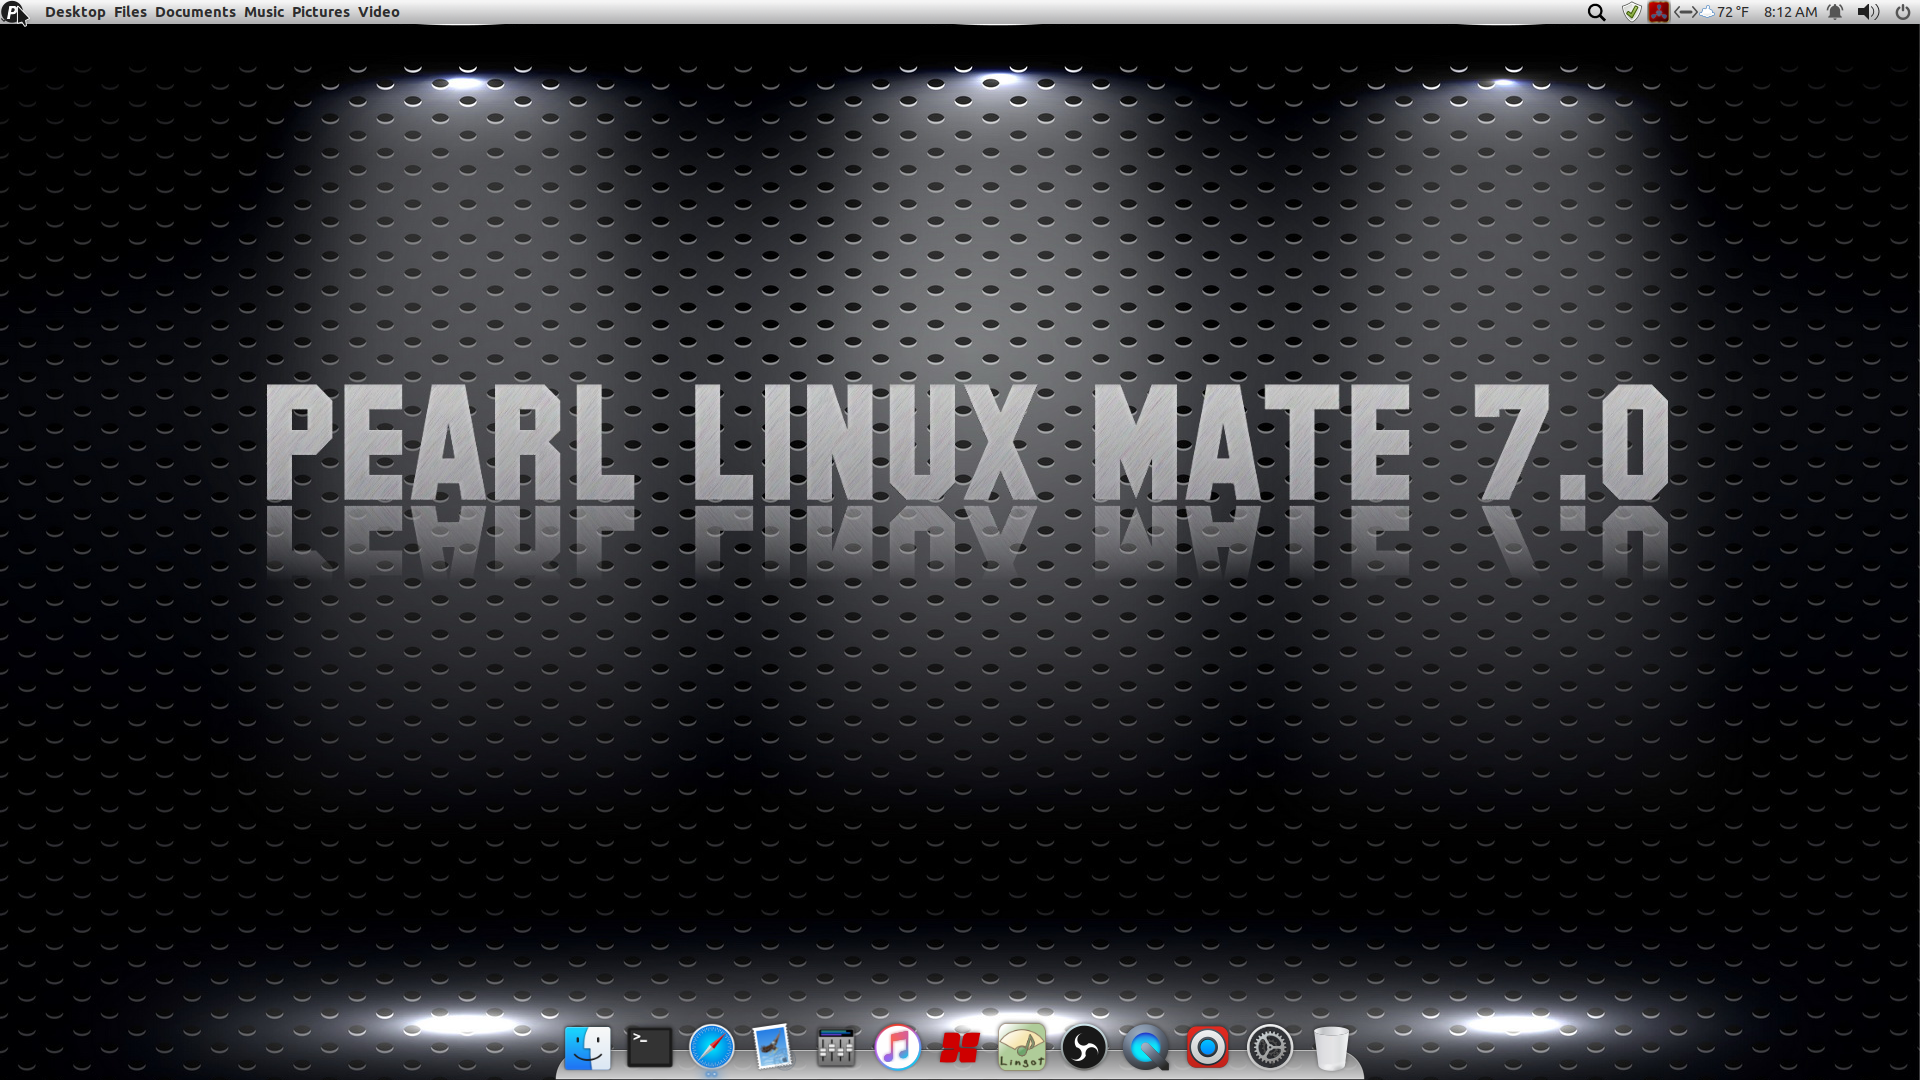1920x1080 pixels.
Task: Launch the blue Q media player from dock
Action: click(x=1145, y=1048)
